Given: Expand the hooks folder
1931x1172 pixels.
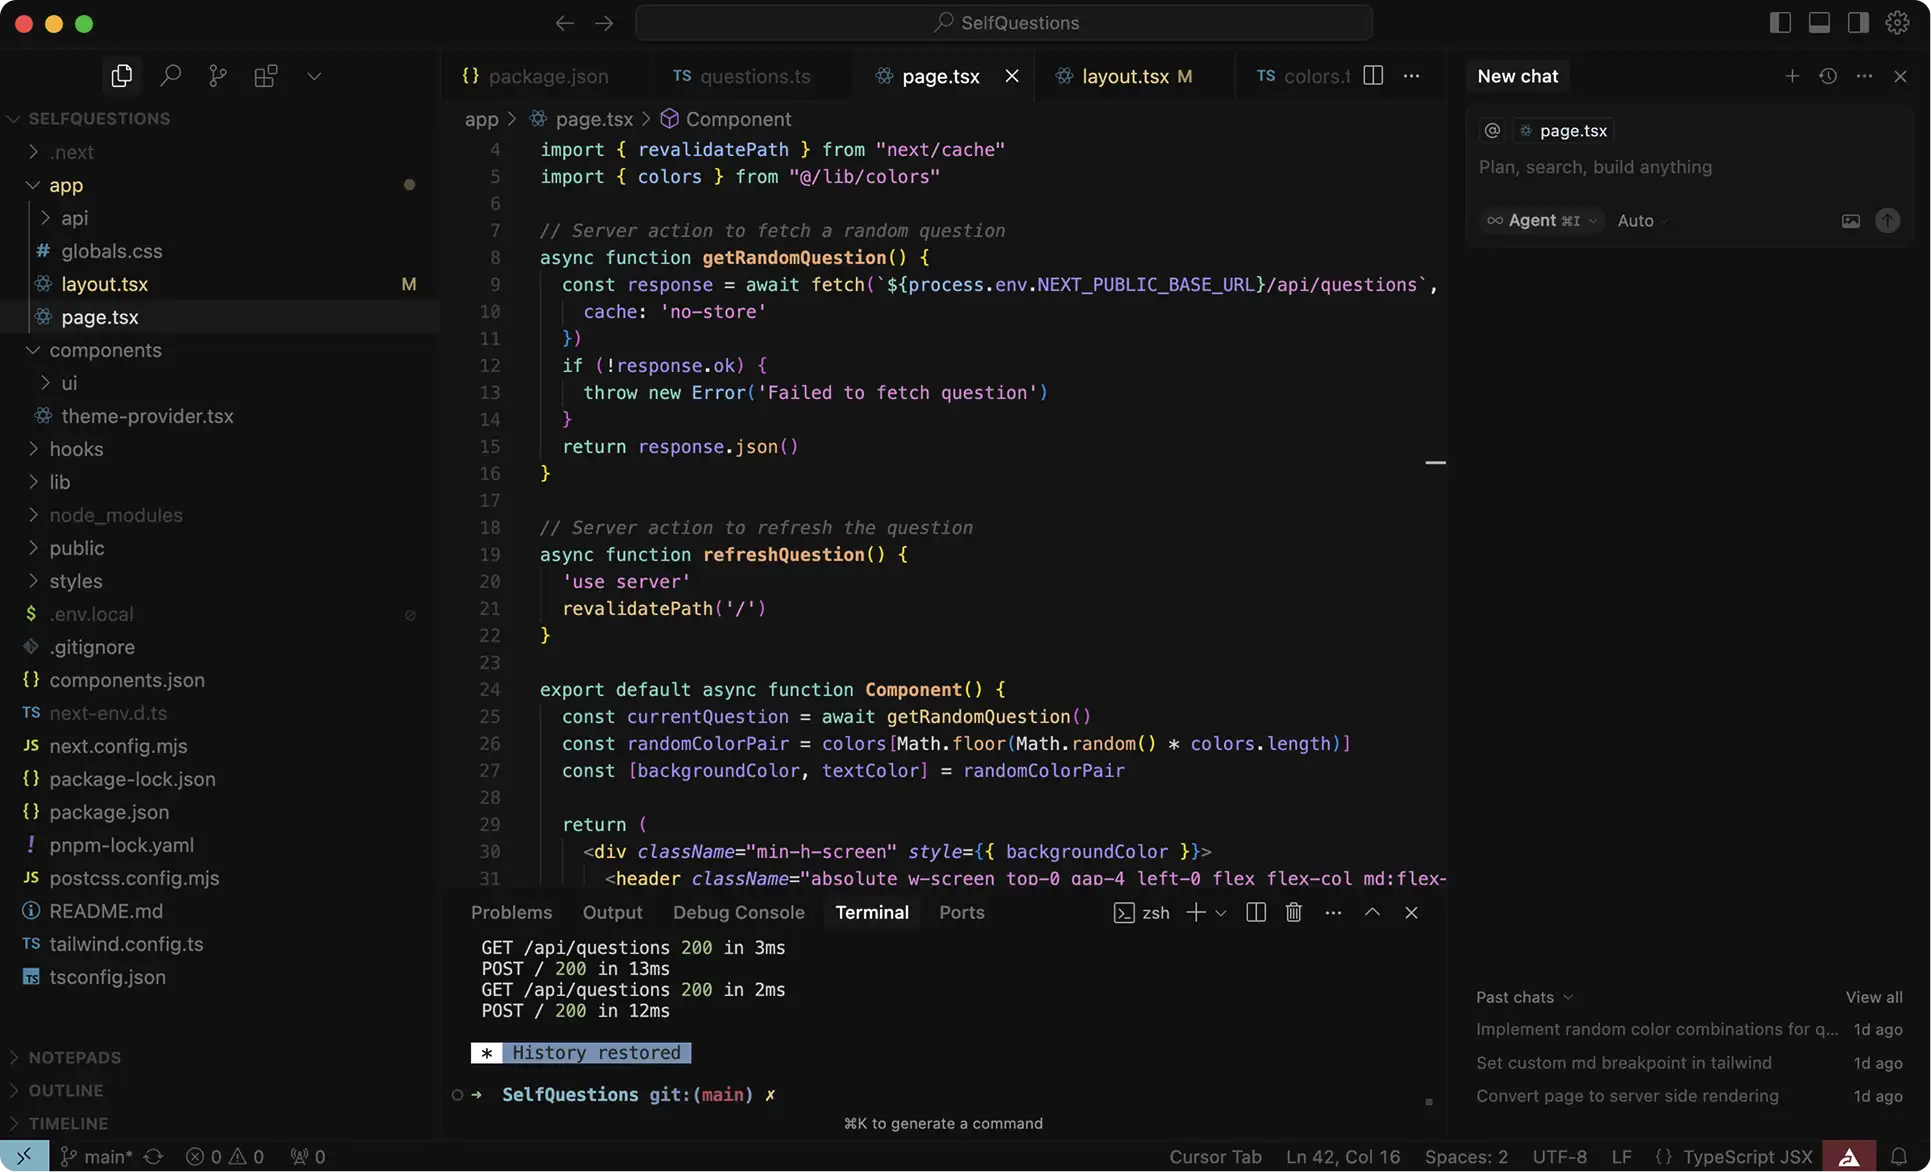Looking at the screenshot, I should (x=220, y=449).
